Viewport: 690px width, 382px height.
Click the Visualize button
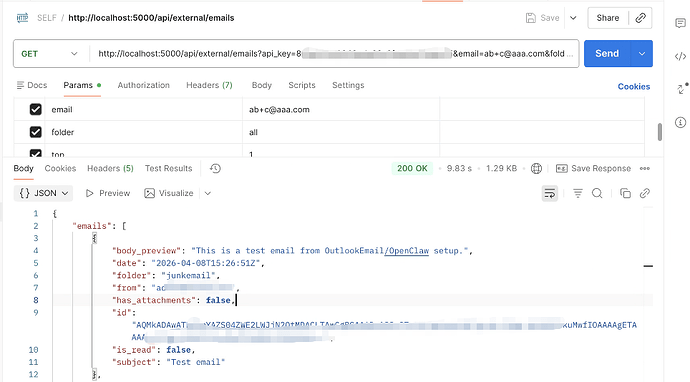[x=169, y=193]
